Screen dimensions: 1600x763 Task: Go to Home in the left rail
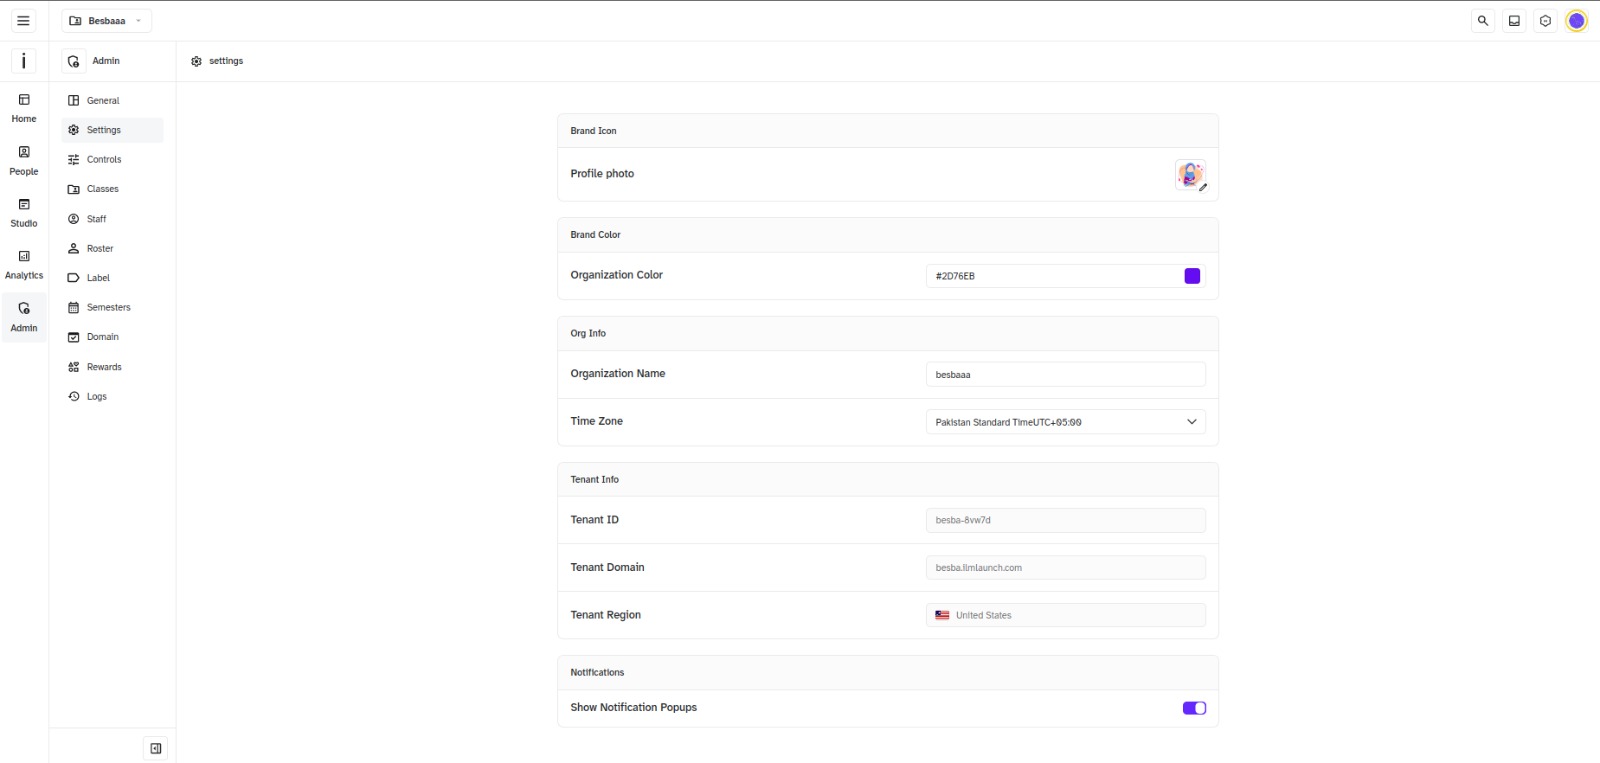(x=24, y=108)
